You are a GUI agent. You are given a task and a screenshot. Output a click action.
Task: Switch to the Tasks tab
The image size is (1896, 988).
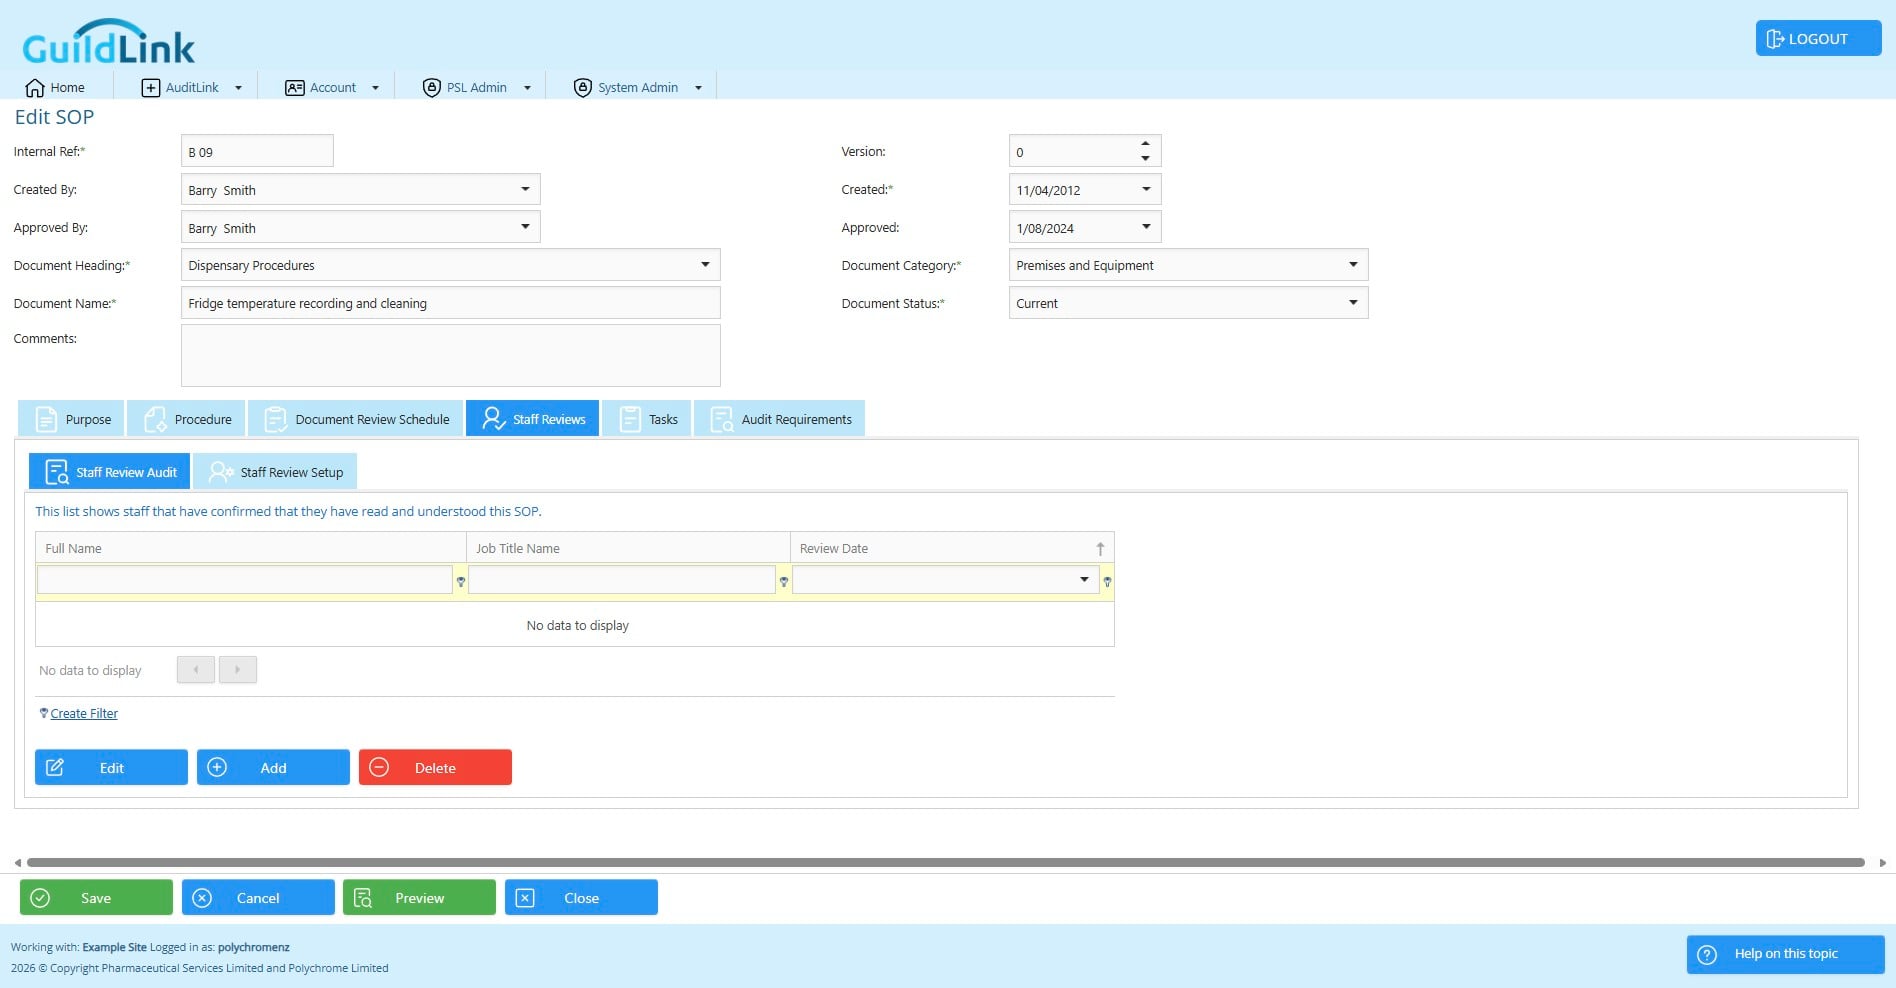(x=646, y=419)
